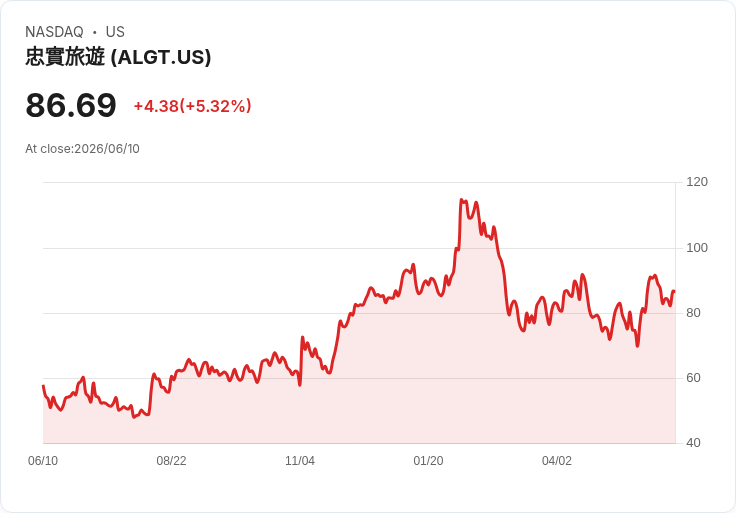Click the current price 86.69
This screenshot has height=513, width=736.
point(71,105)
